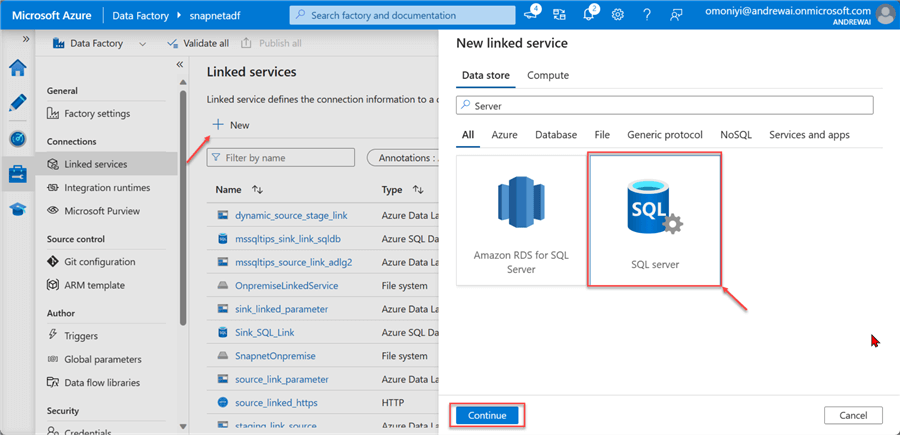This screenshot has width=900, height=435.
Task: Open mssqltips_source_link_adlg2 linked service
Action: tap(293, 262)
